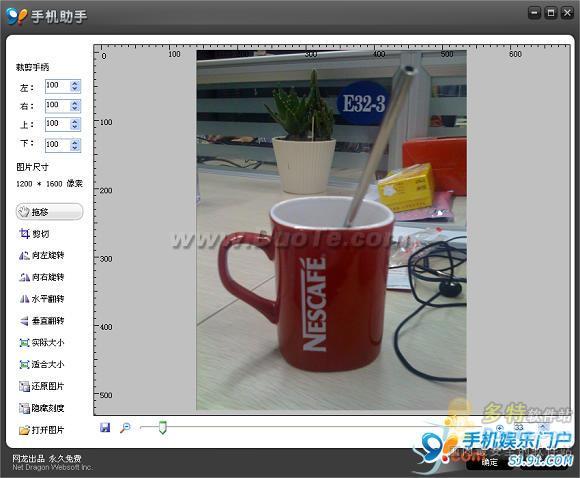
Task: Confirm edits with the 确定 button
Action: click(x=490, y=462)
